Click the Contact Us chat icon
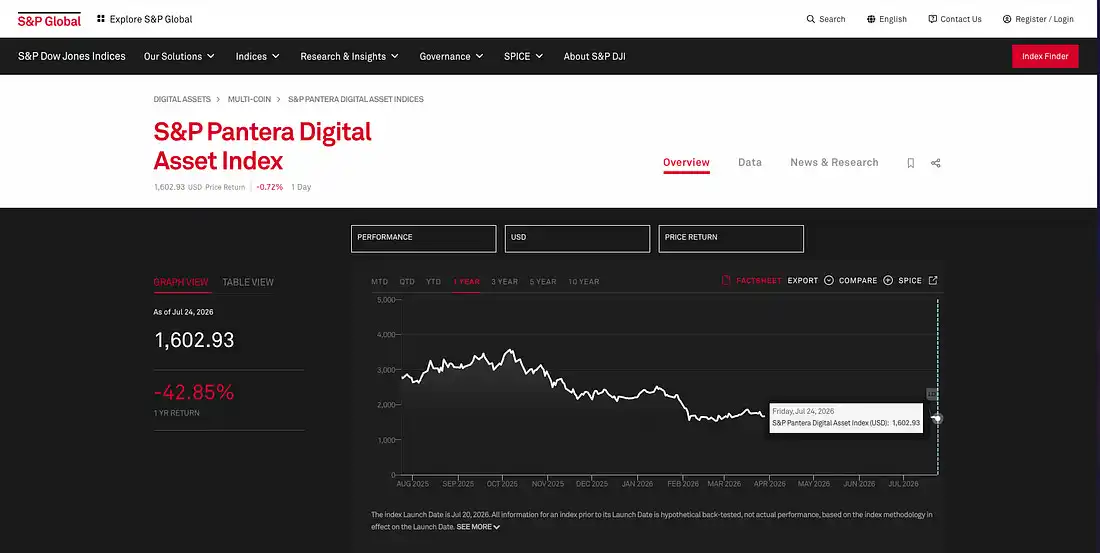 point(932,19)
